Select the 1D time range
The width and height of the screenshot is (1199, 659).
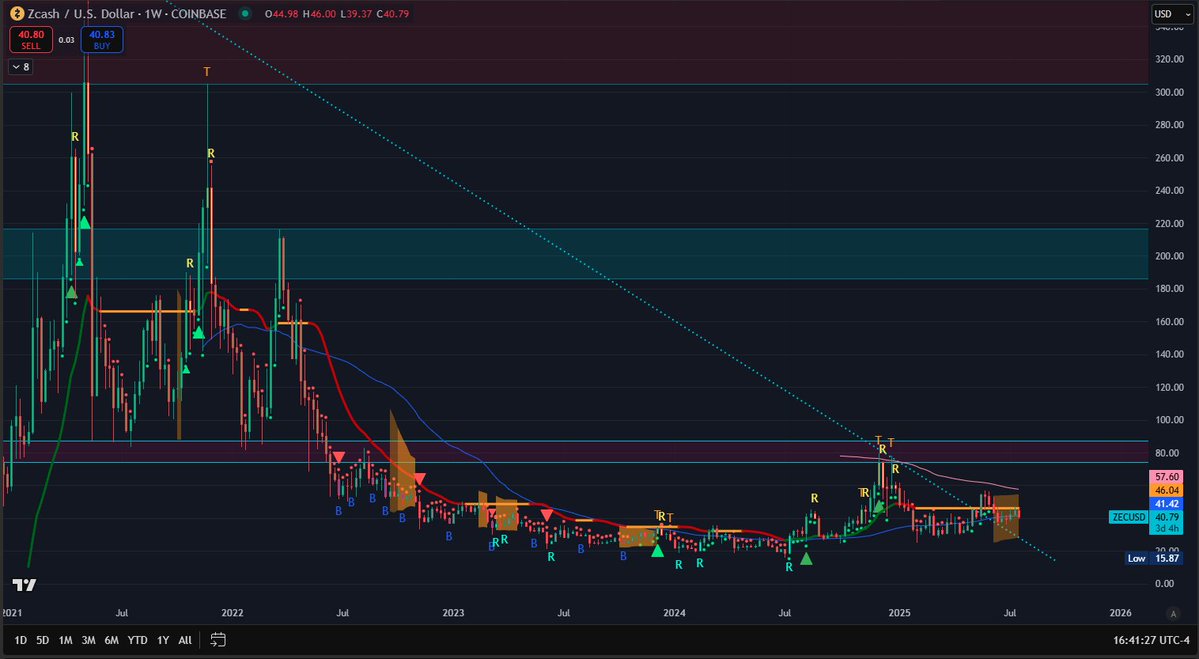pyautogui.click(x=21, y=640)
